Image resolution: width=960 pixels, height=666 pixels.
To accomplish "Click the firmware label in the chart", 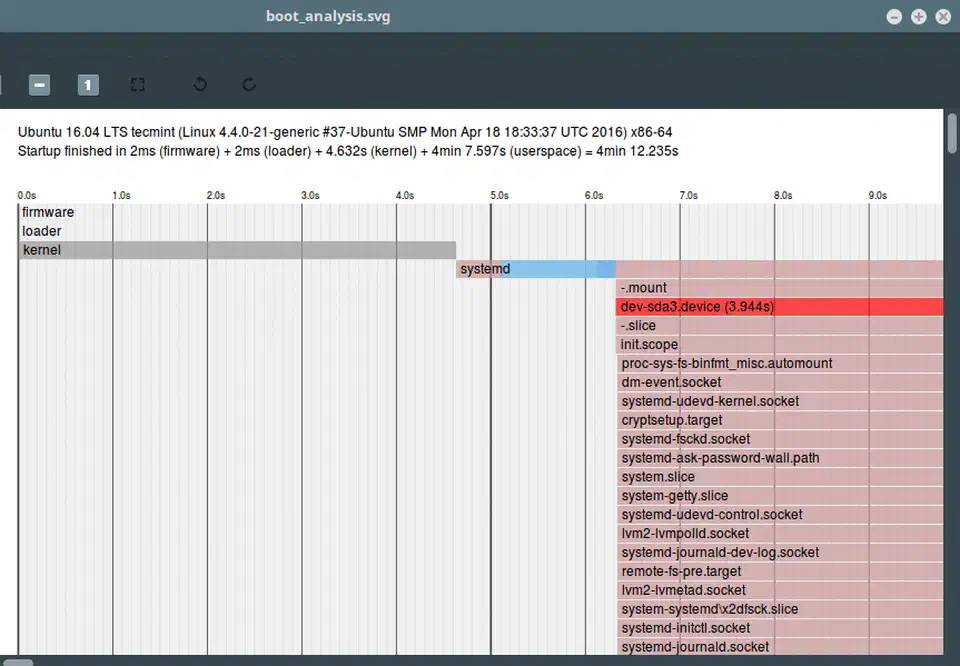I will pyautogui.click(x=48, y=211).
